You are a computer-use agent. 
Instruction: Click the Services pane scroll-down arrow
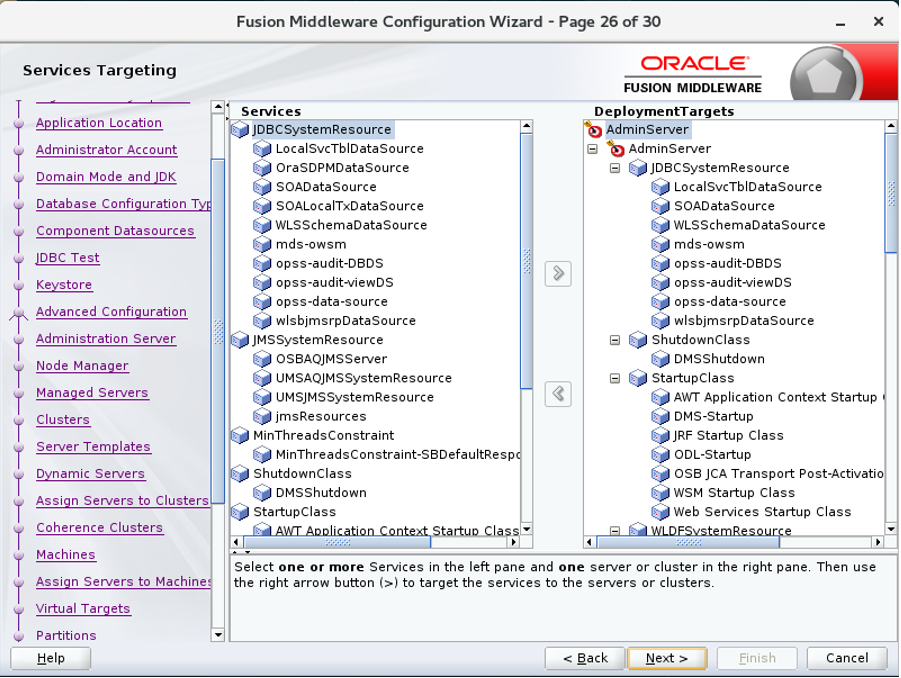526,529
